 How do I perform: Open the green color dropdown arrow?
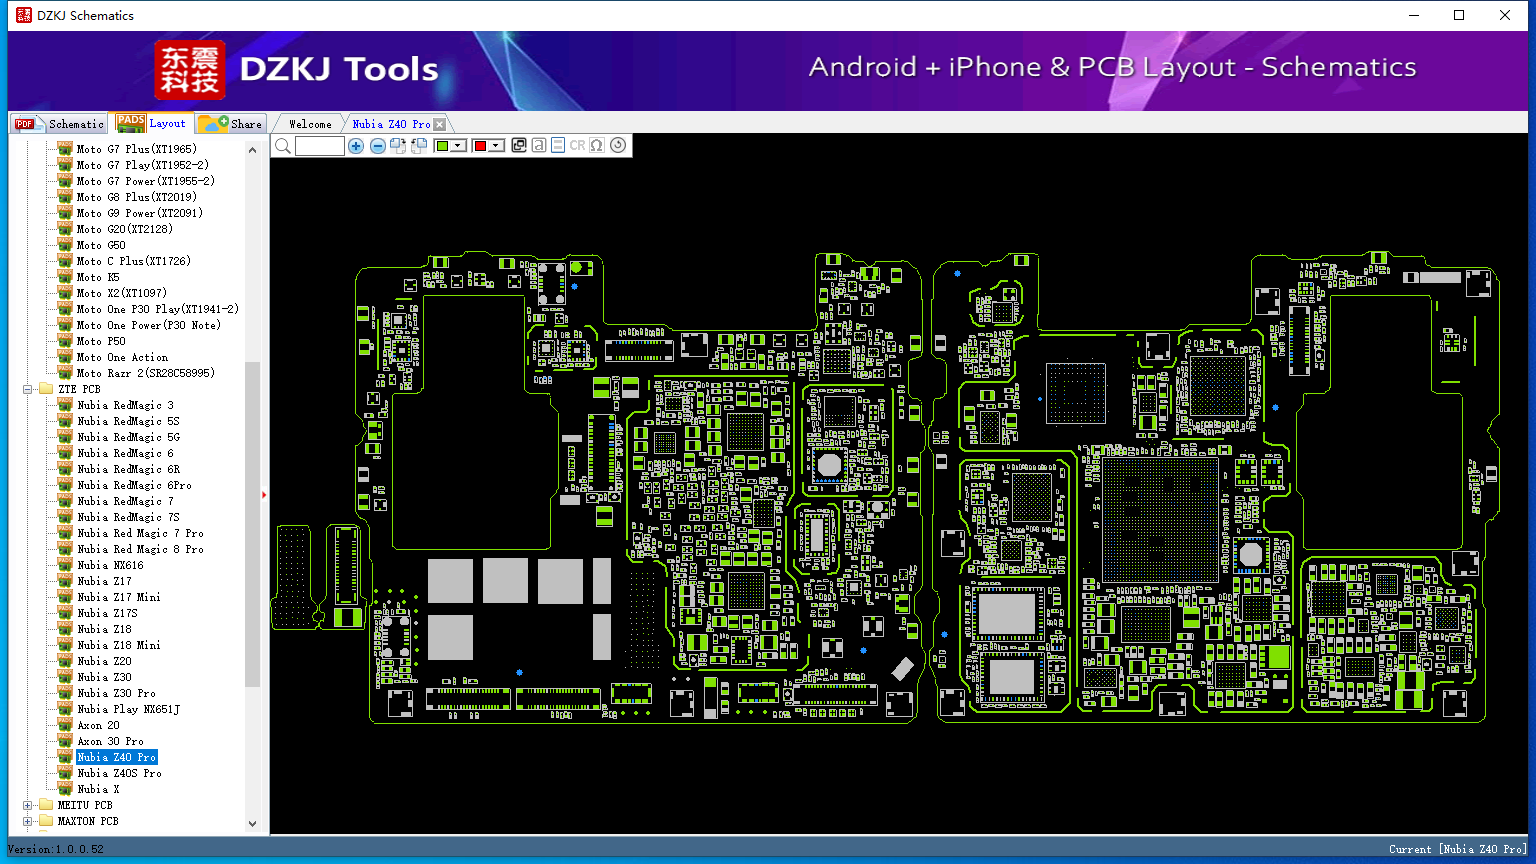coord(458,146)
